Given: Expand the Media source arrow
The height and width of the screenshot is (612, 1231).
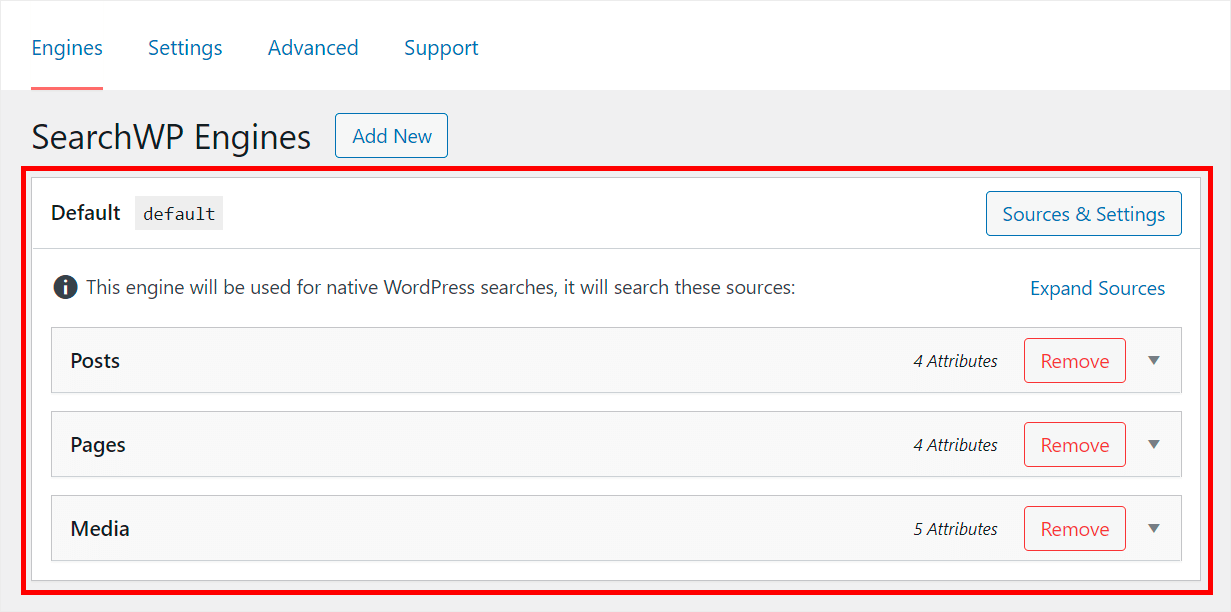Looking at the screenshot, I should 1154,529.
